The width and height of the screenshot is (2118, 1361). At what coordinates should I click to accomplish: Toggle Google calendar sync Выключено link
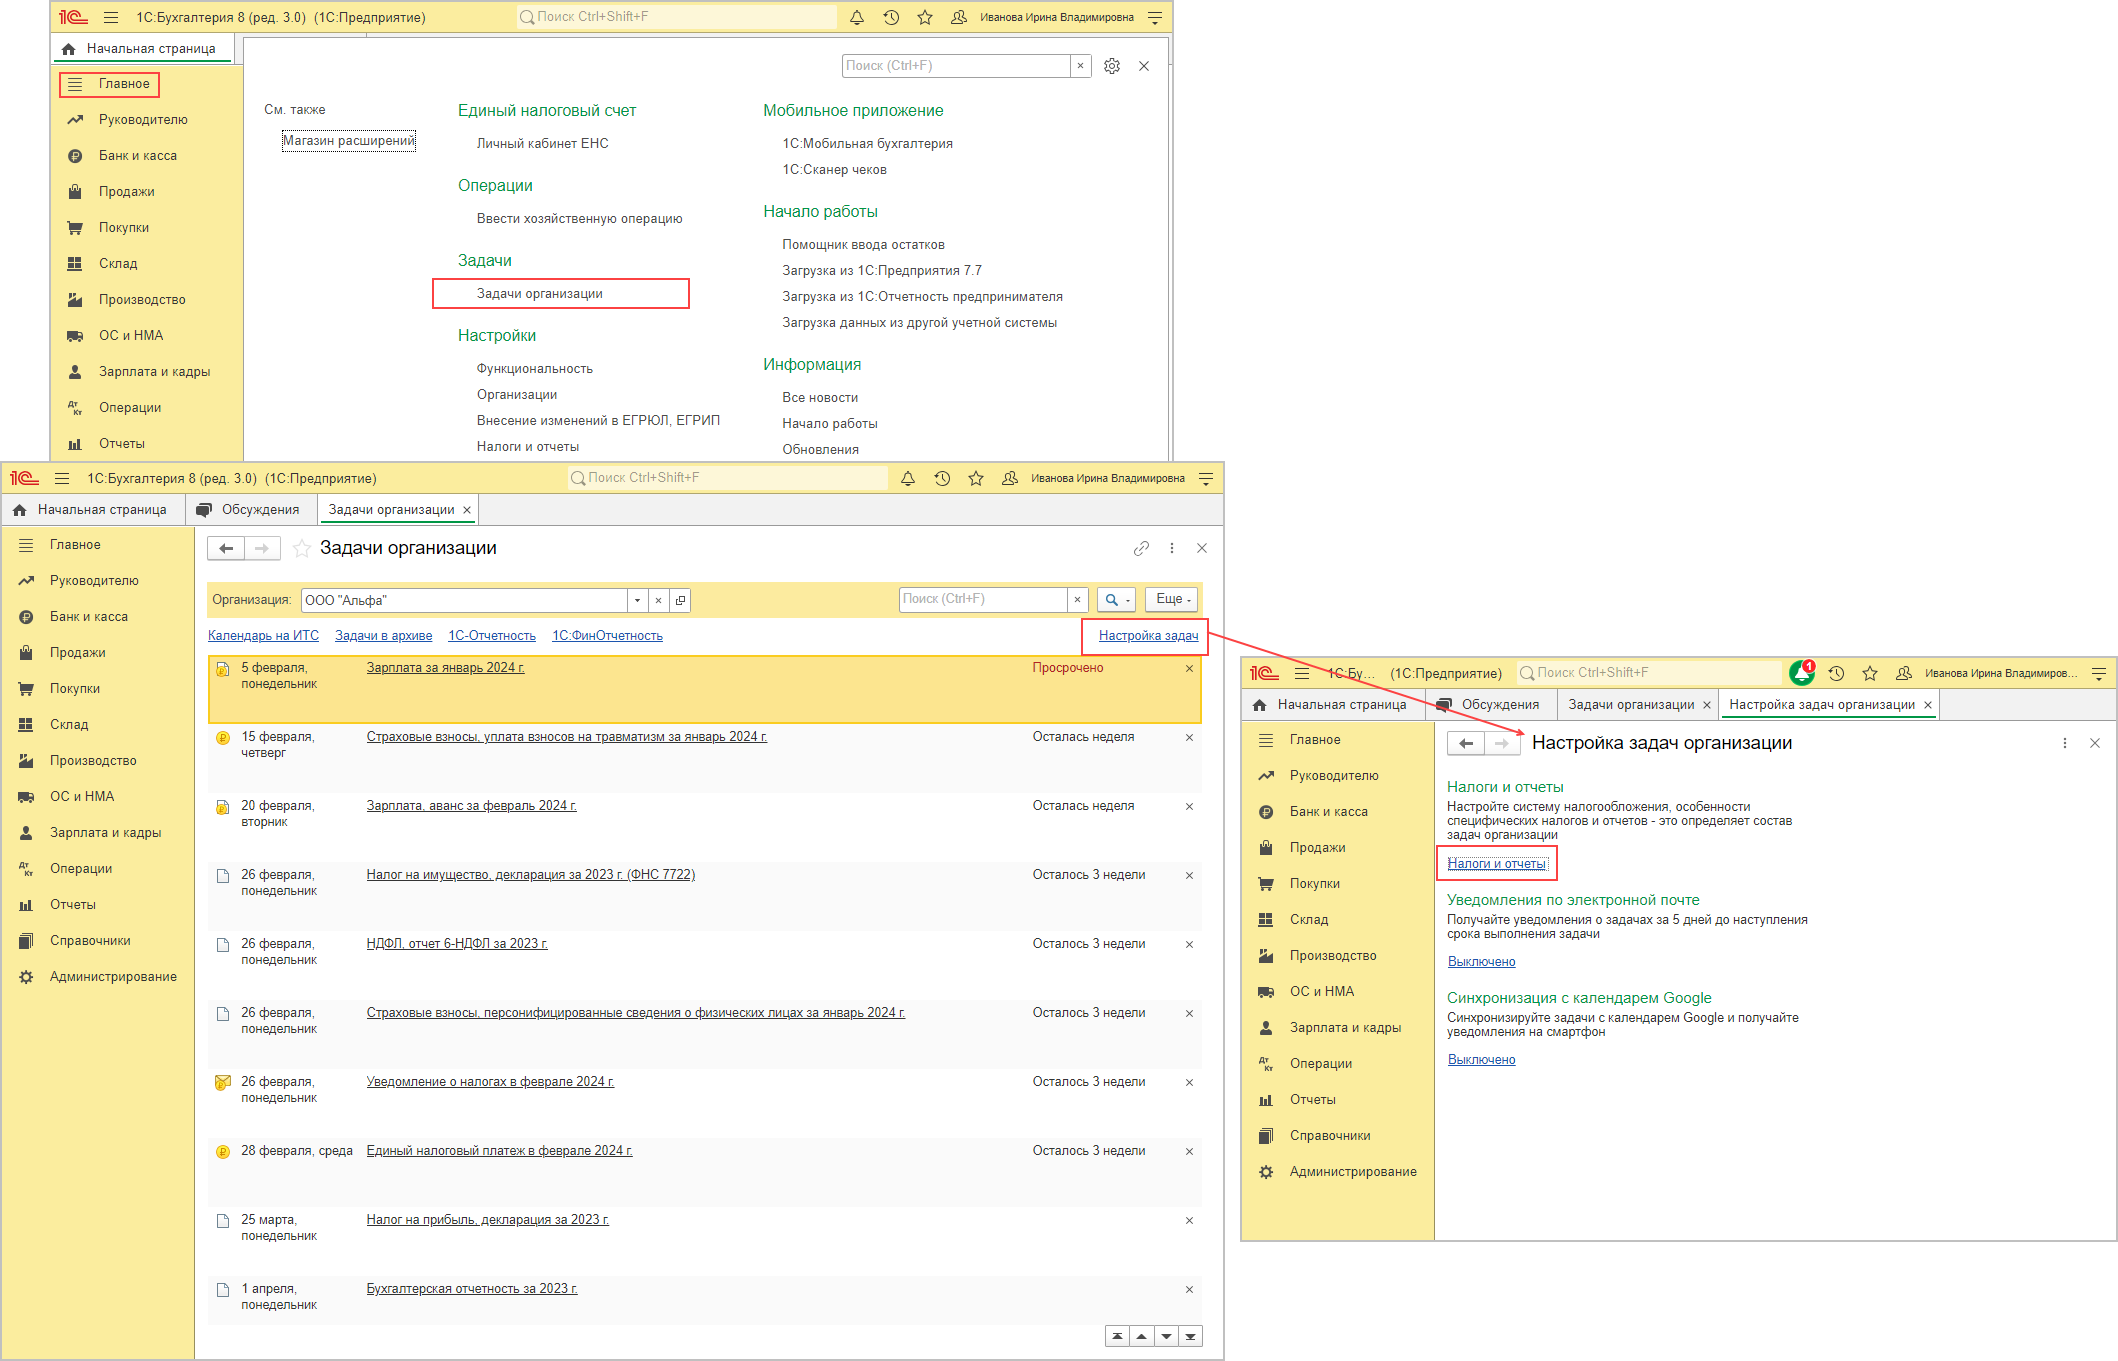(x=1482, y=1060)
